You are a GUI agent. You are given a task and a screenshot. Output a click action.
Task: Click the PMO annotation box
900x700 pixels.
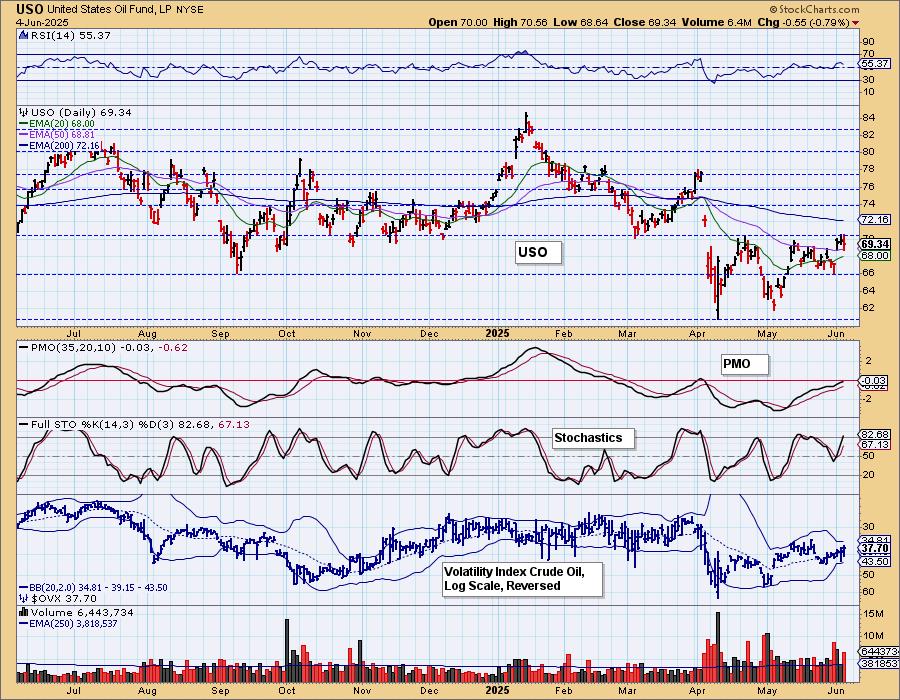point(744,364)
